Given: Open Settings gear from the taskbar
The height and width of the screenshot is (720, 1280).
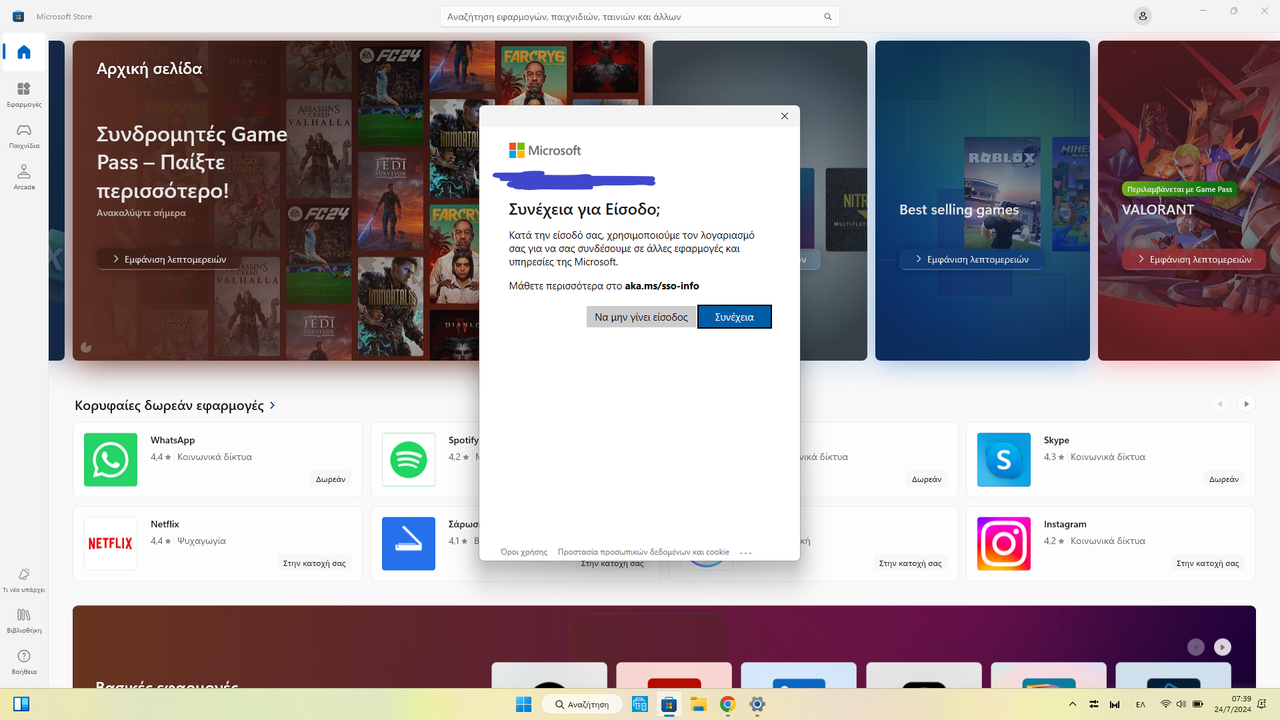Looking at the screenshot, I should coord(757,704).
